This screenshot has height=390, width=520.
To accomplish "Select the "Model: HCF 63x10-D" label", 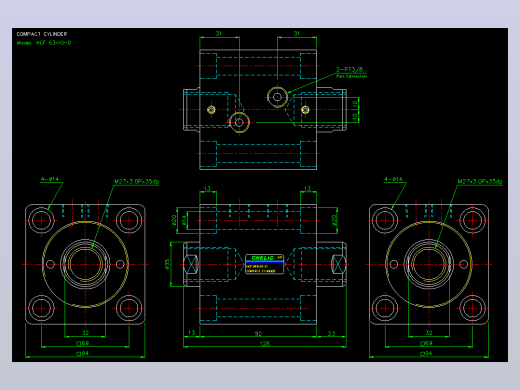I will (x=44, y=43).
